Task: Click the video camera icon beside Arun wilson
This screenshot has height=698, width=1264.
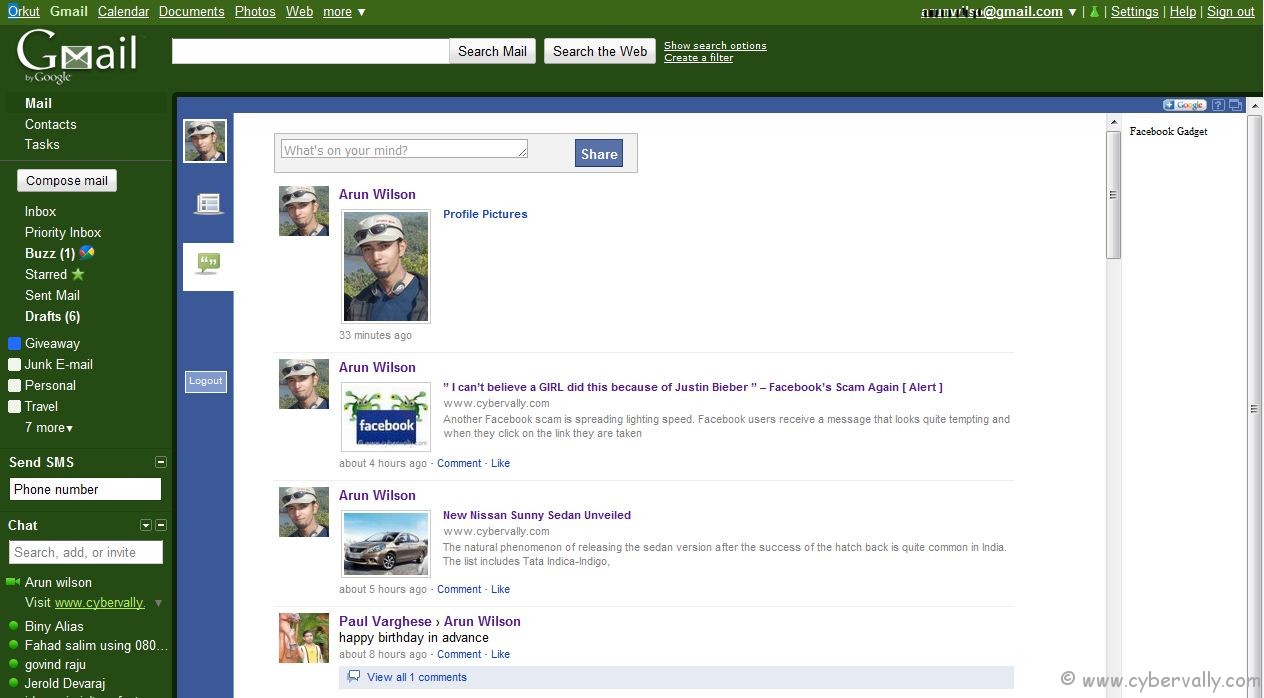Action: point(13,582)
